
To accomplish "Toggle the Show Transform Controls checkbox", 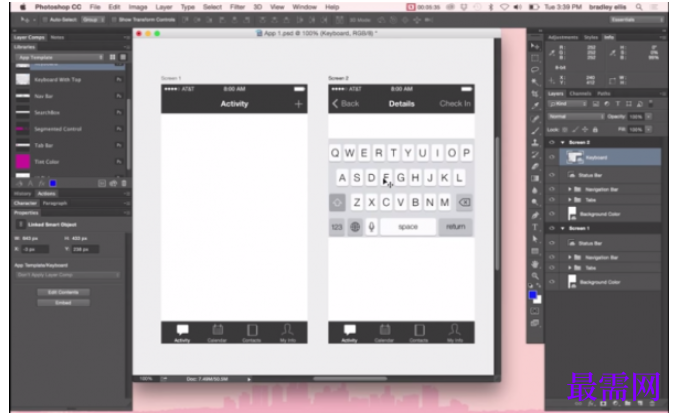I will [x=114, y=19].
